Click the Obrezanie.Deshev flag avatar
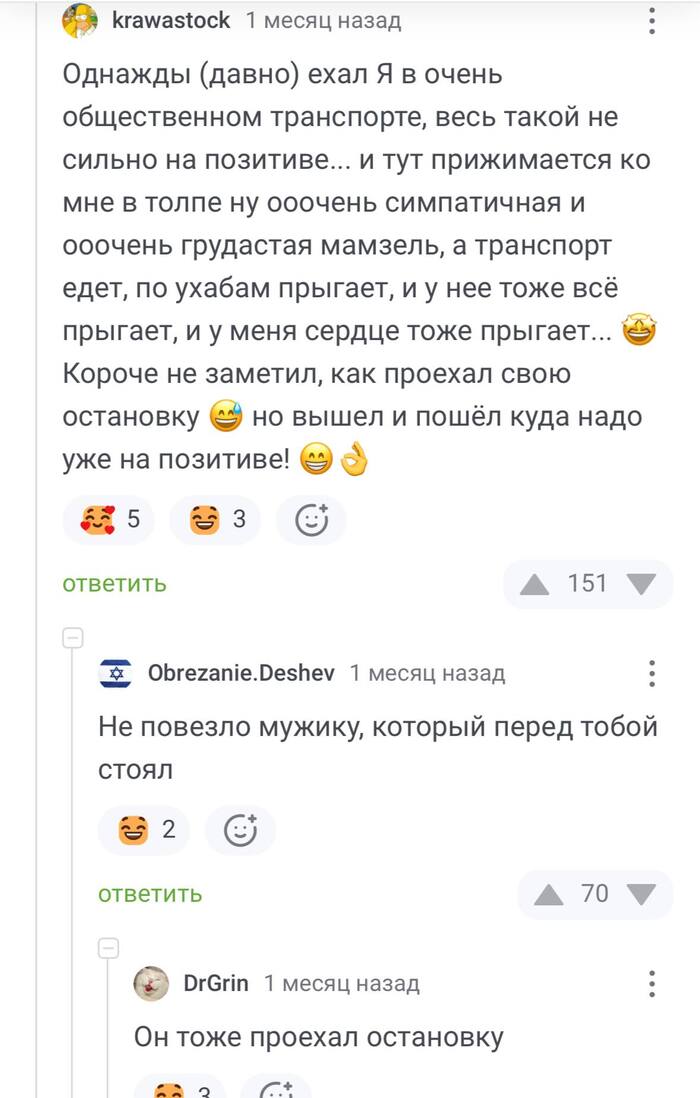Screen dimensions: 700x1098 (117, 674)
